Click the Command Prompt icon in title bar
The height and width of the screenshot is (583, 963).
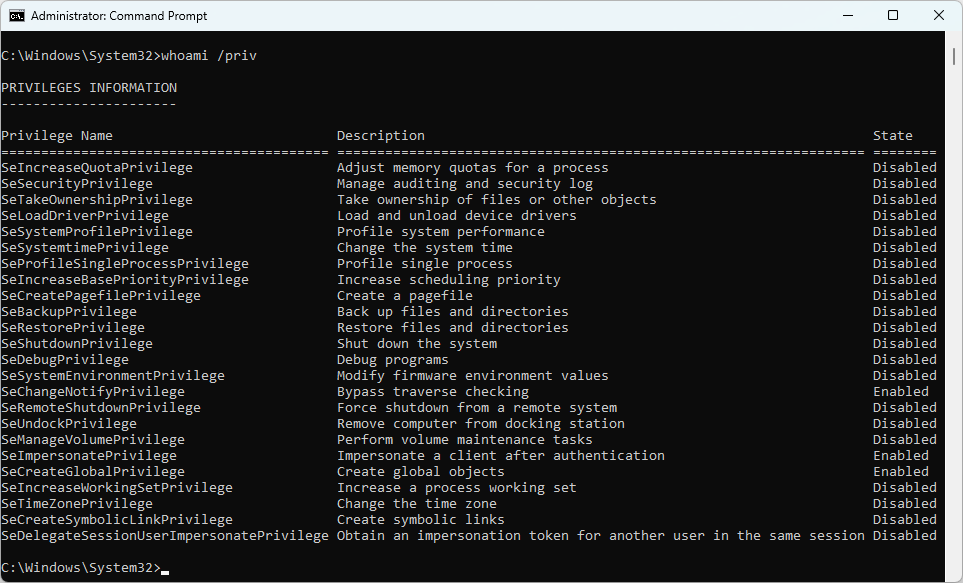tap(17, 16)
